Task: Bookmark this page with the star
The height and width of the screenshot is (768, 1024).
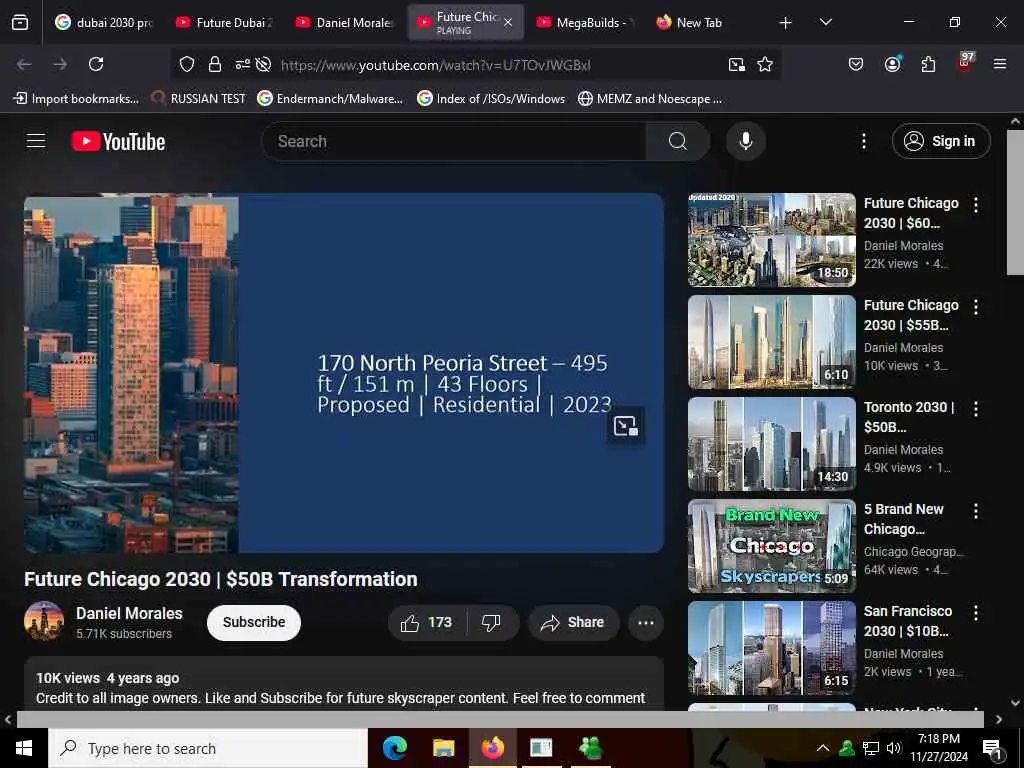Action: tap(765, 64)
